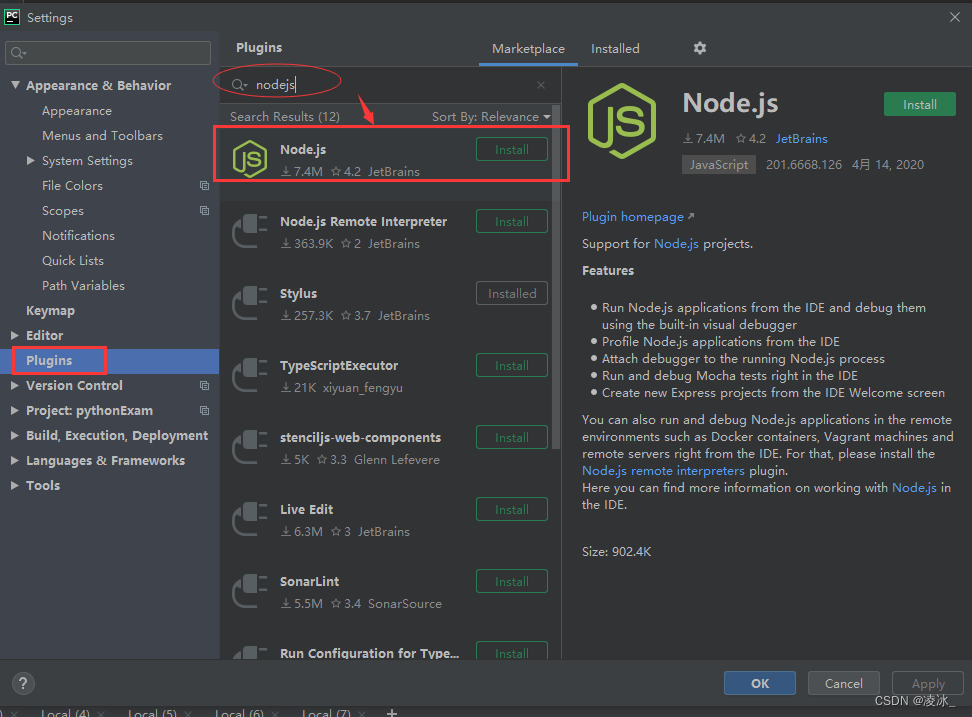
Task: Install the SonarLint plugin
Action: point(511,581)
